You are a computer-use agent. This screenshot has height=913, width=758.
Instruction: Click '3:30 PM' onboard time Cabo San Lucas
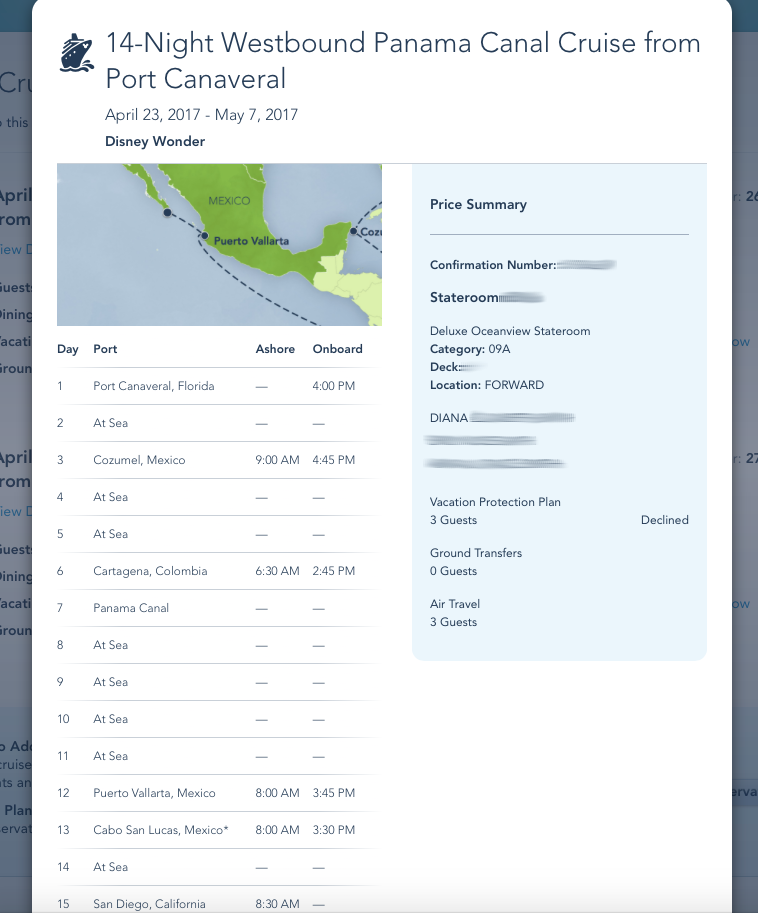(x=334, y=830)
